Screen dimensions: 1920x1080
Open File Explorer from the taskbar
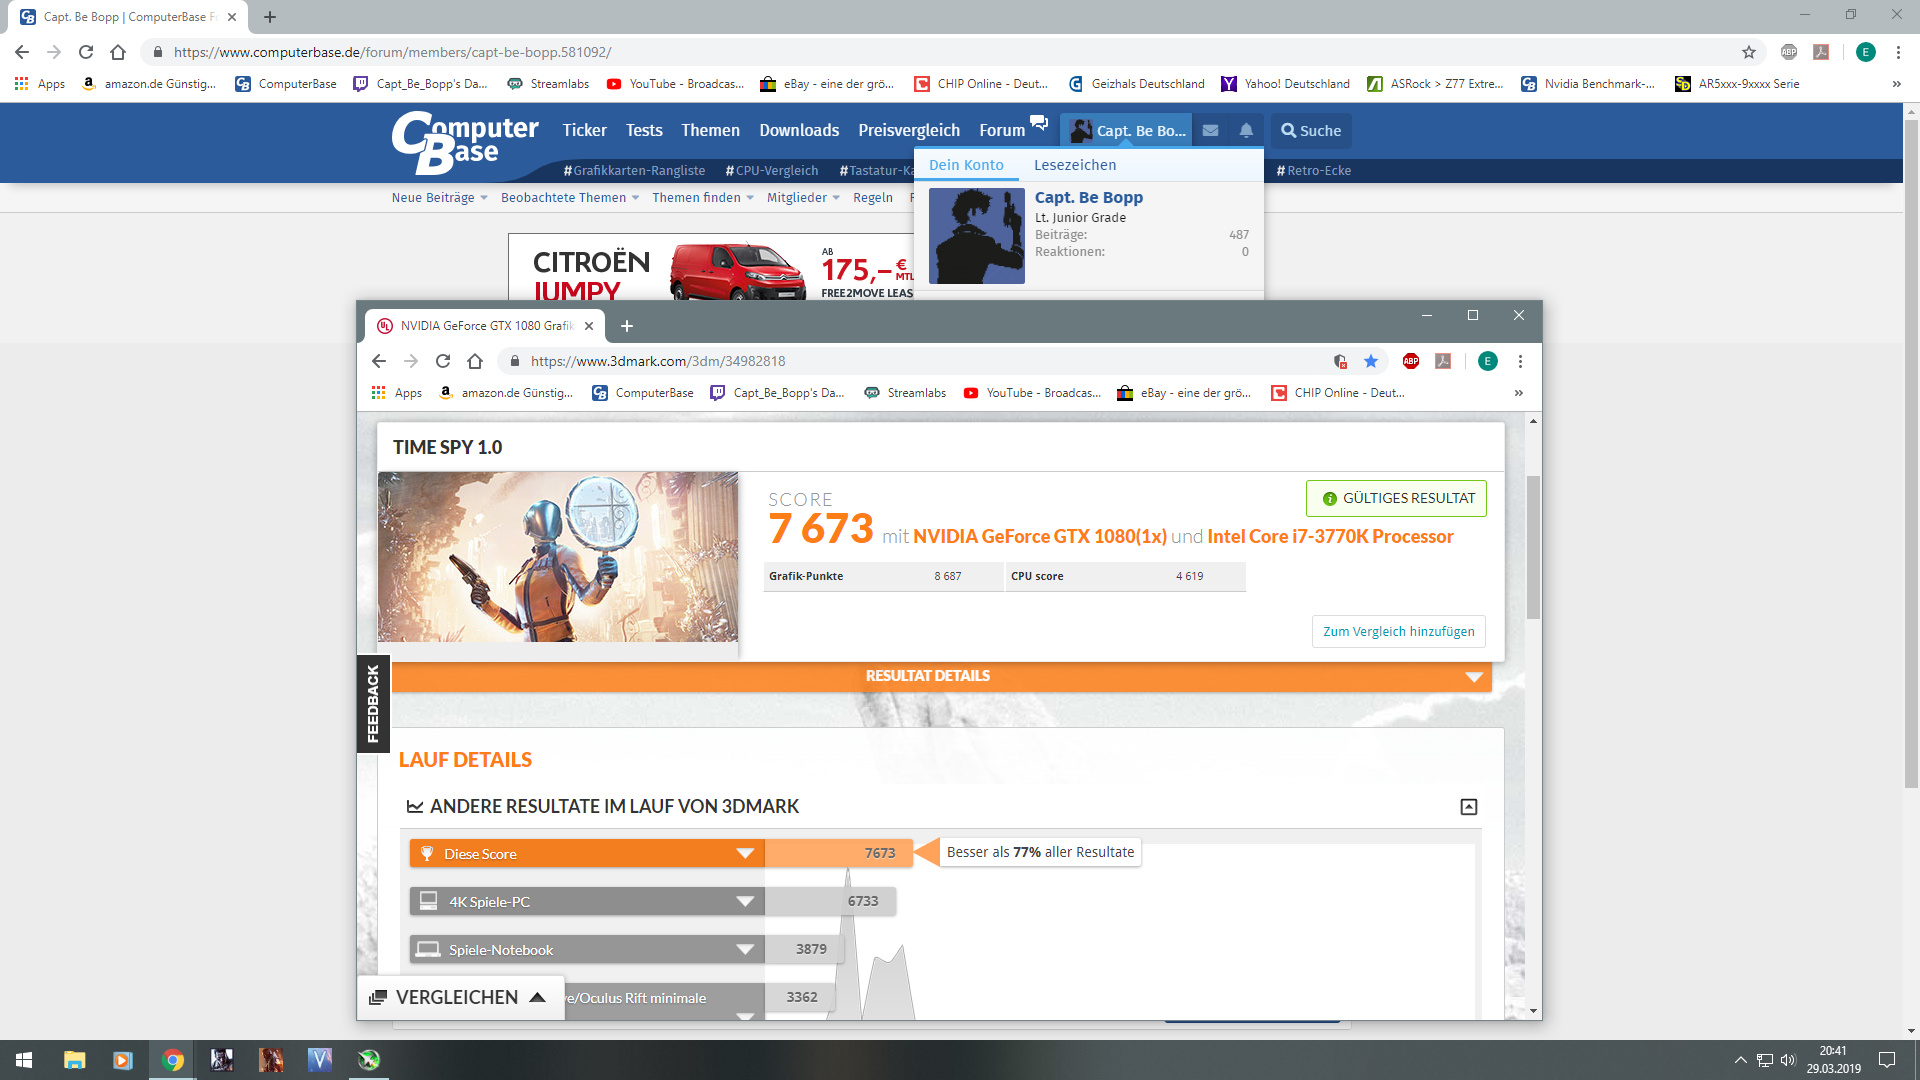[x=75, y=1060]
